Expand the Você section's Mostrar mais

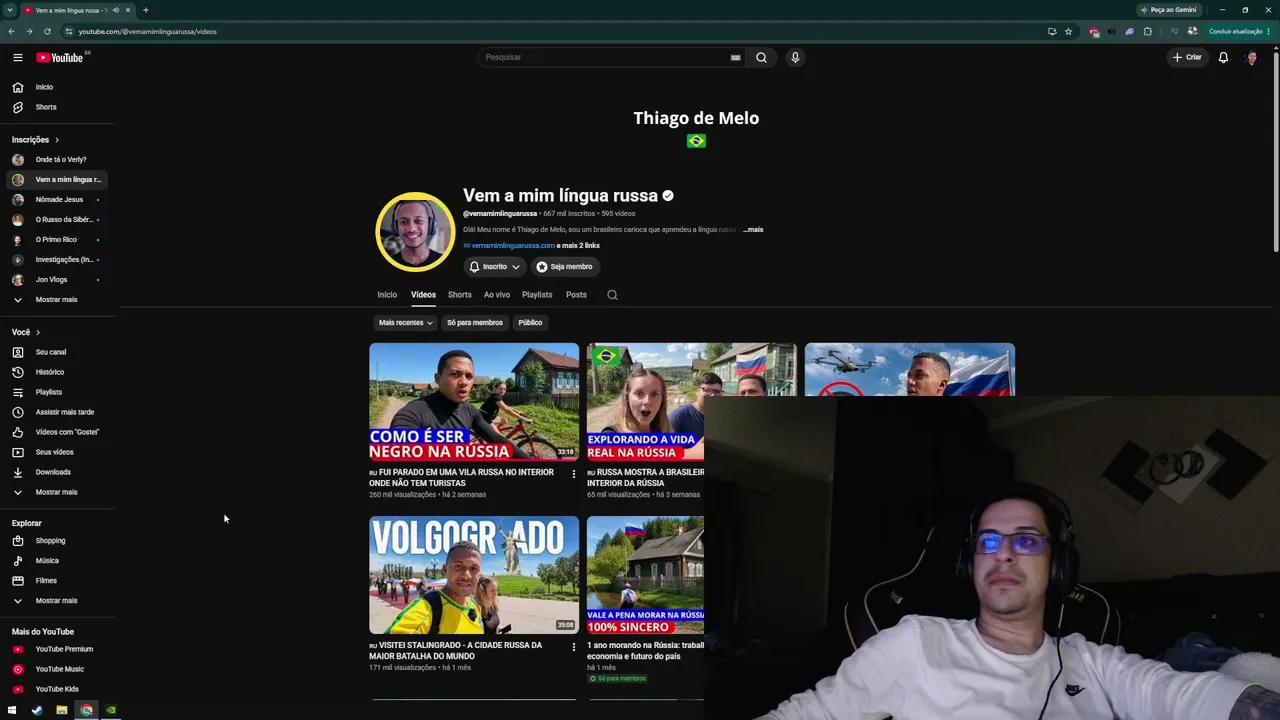[x=57, y=492]
